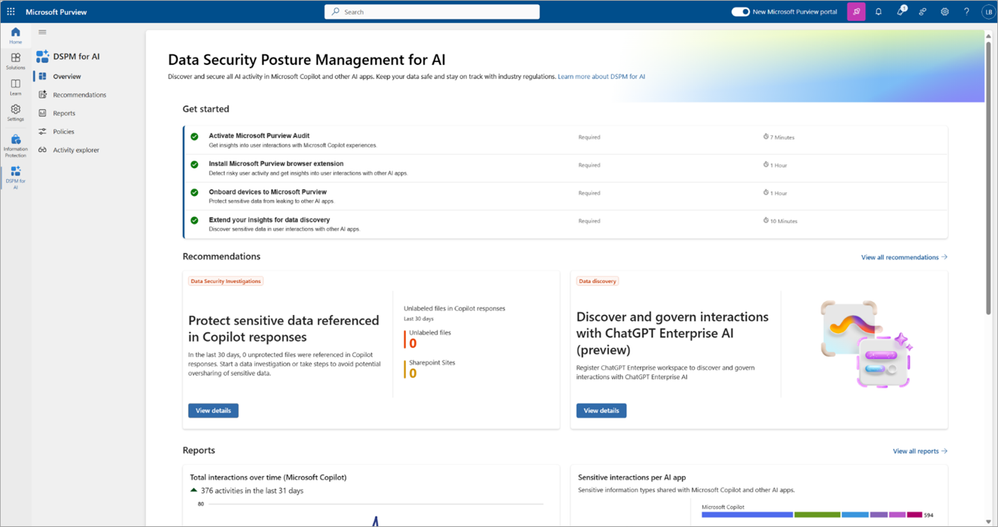This screenshot has width=998, height=527.
Task: Go to Home in left rail
Action: pyautogui.click(x=16, y=35)
